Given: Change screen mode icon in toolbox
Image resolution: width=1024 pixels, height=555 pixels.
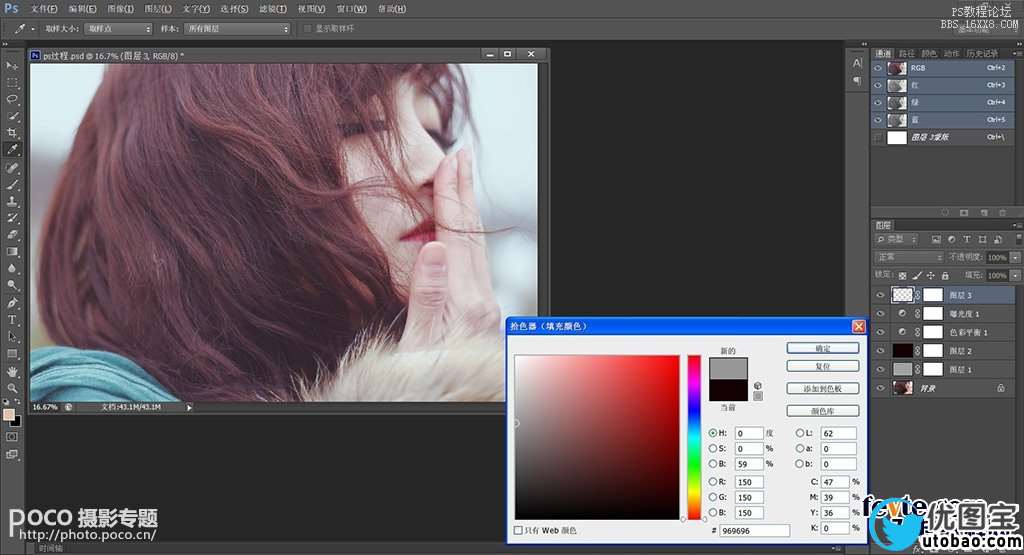Looking at the screenshot, I should point(12,454).
